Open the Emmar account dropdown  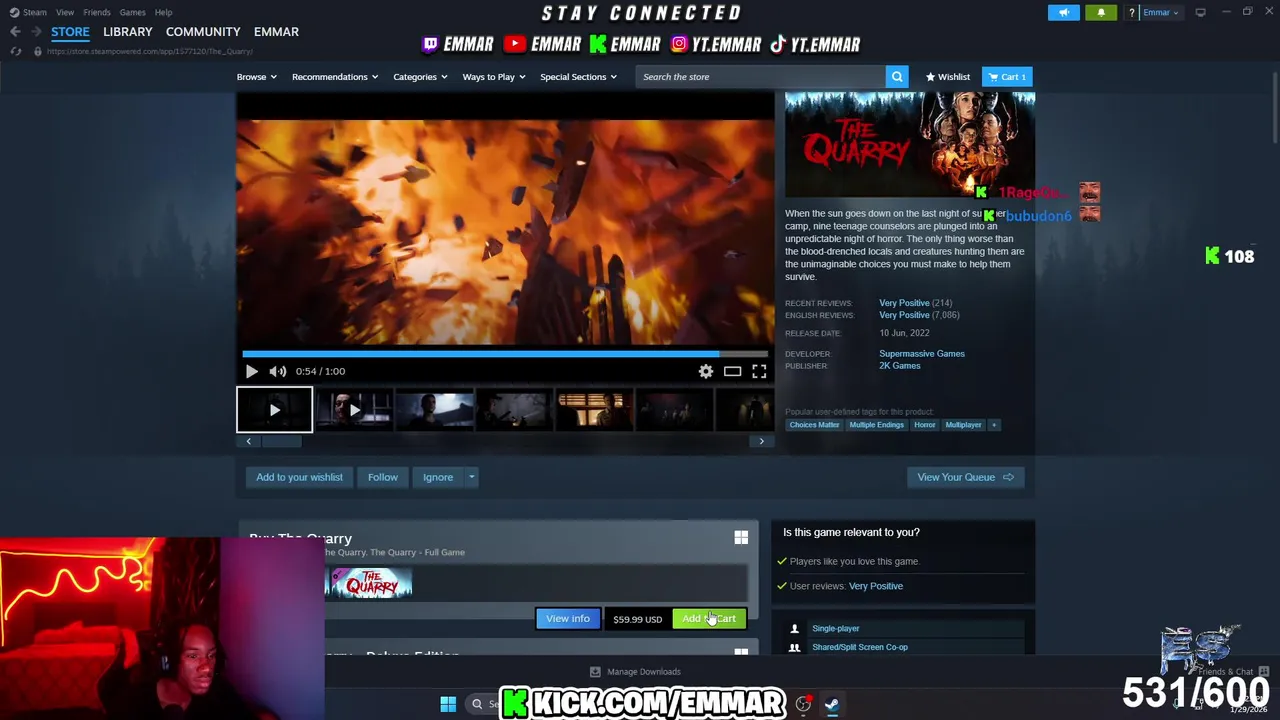pyautogui.click(x=1160, y=12)
